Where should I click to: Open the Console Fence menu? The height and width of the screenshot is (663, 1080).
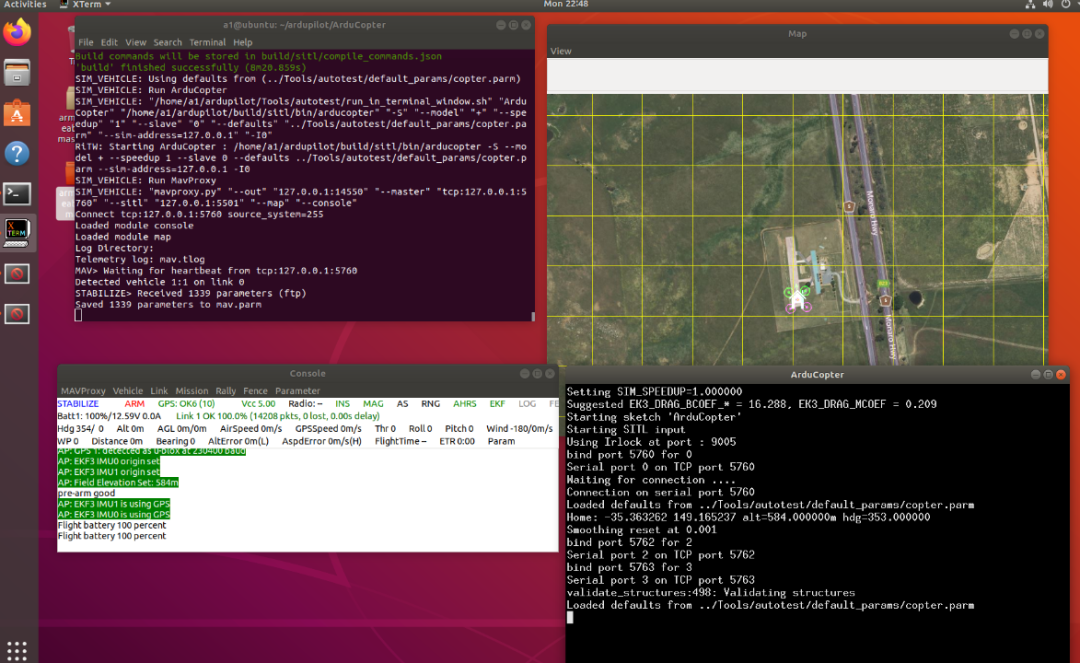tap(256, 391)
